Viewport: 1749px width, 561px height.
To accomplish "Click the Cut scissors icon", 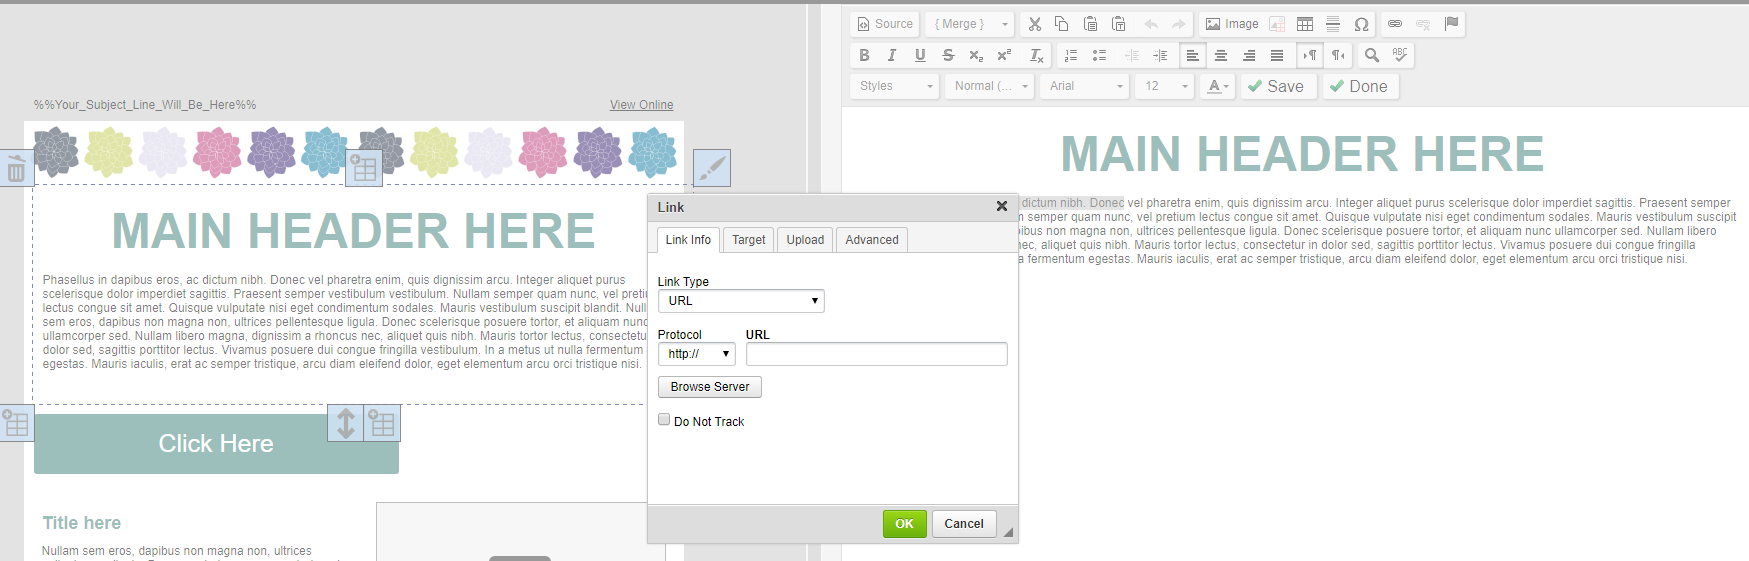I will click(1035, 24).
